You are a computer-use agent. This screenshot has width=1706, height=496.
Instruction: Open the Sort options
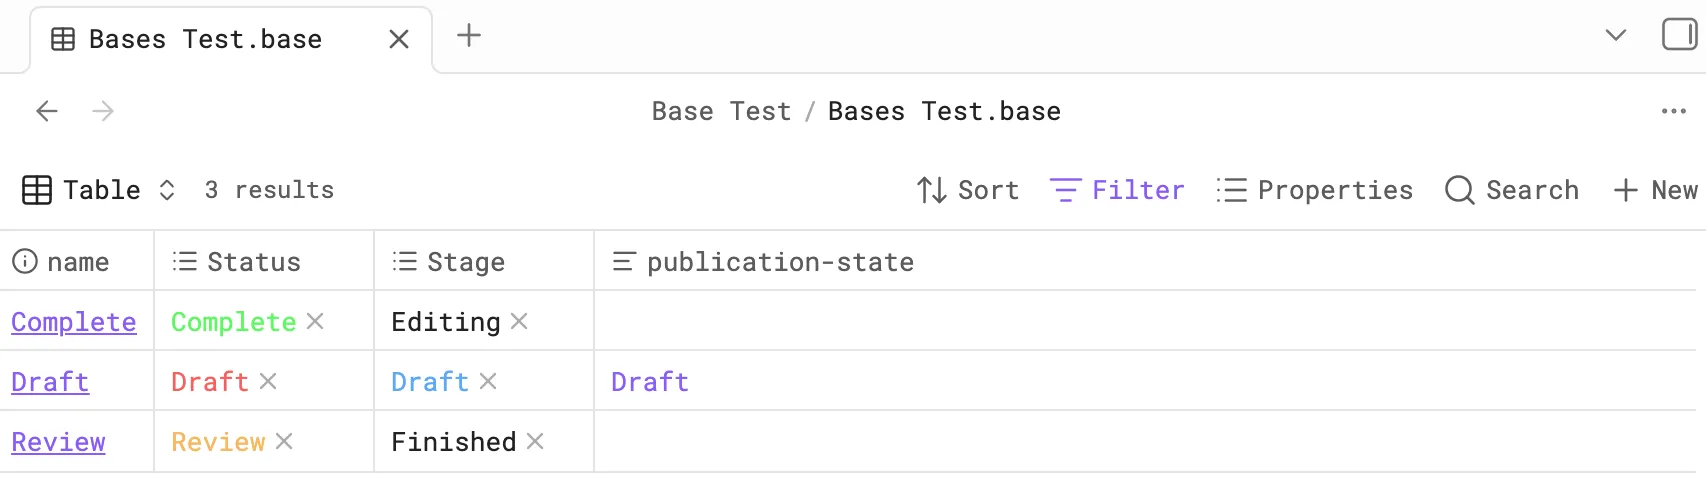(968, 190)
